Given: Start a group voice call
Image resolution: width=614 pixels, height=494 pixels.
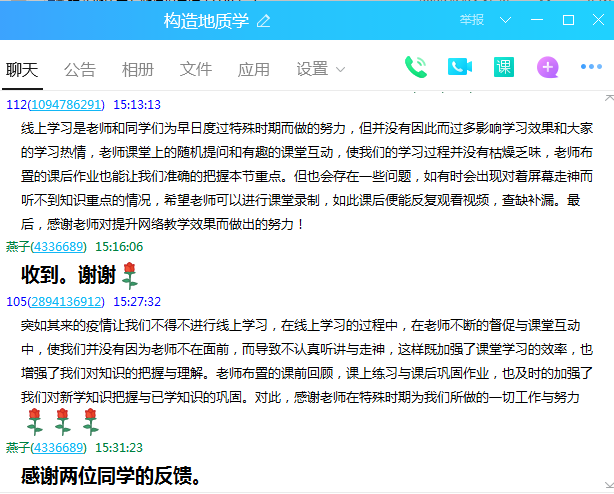Looking at the screenshot, I should [x=415, y=67].
